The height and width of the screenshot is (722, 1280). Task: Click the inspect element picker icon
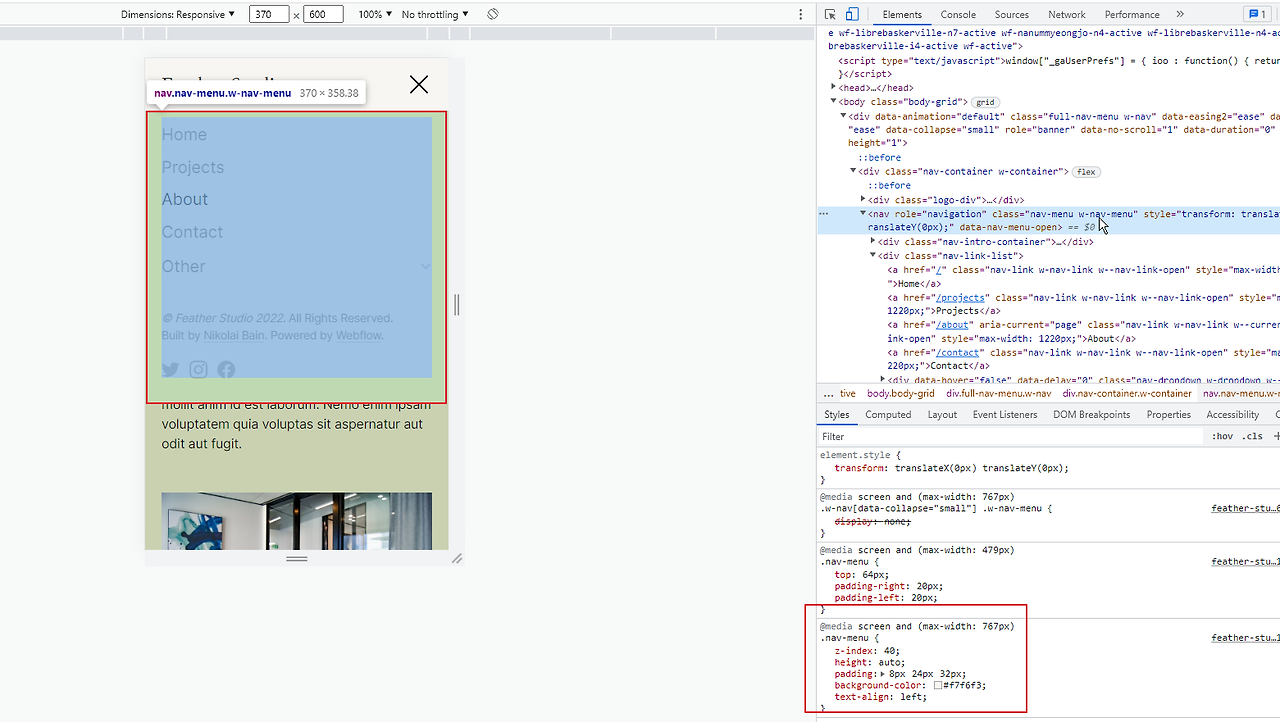point(830,14)
